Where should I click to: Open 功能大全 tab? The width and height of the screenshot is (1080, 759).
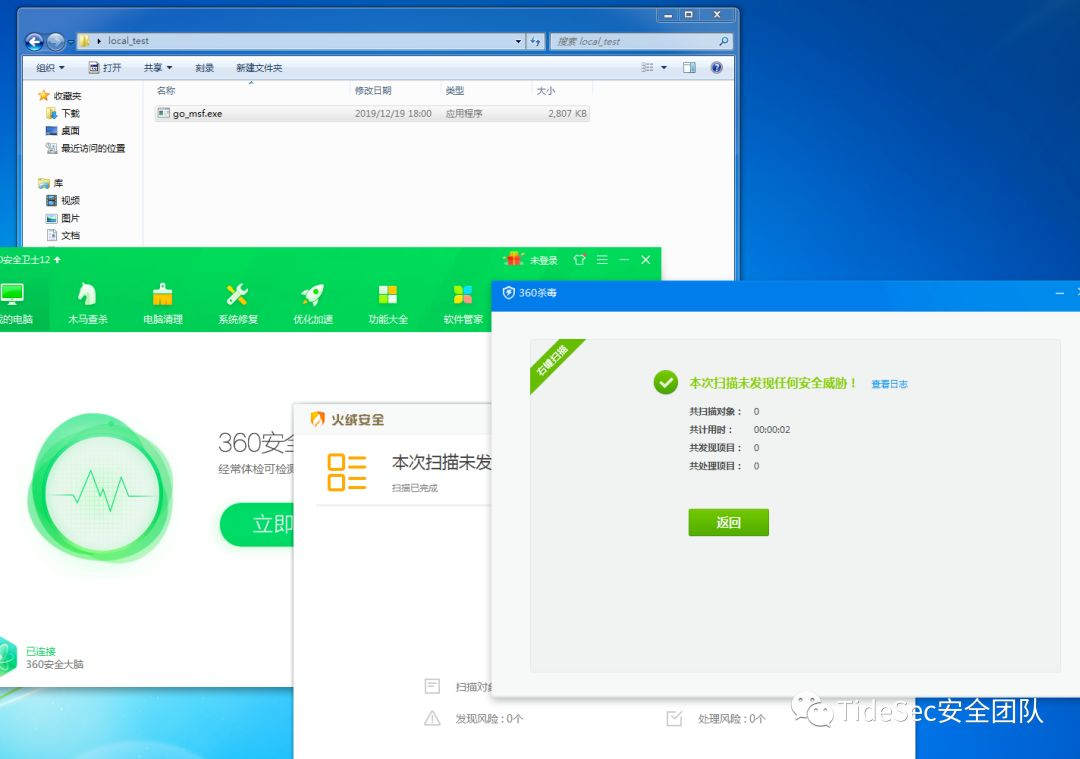tap(388, 304)
